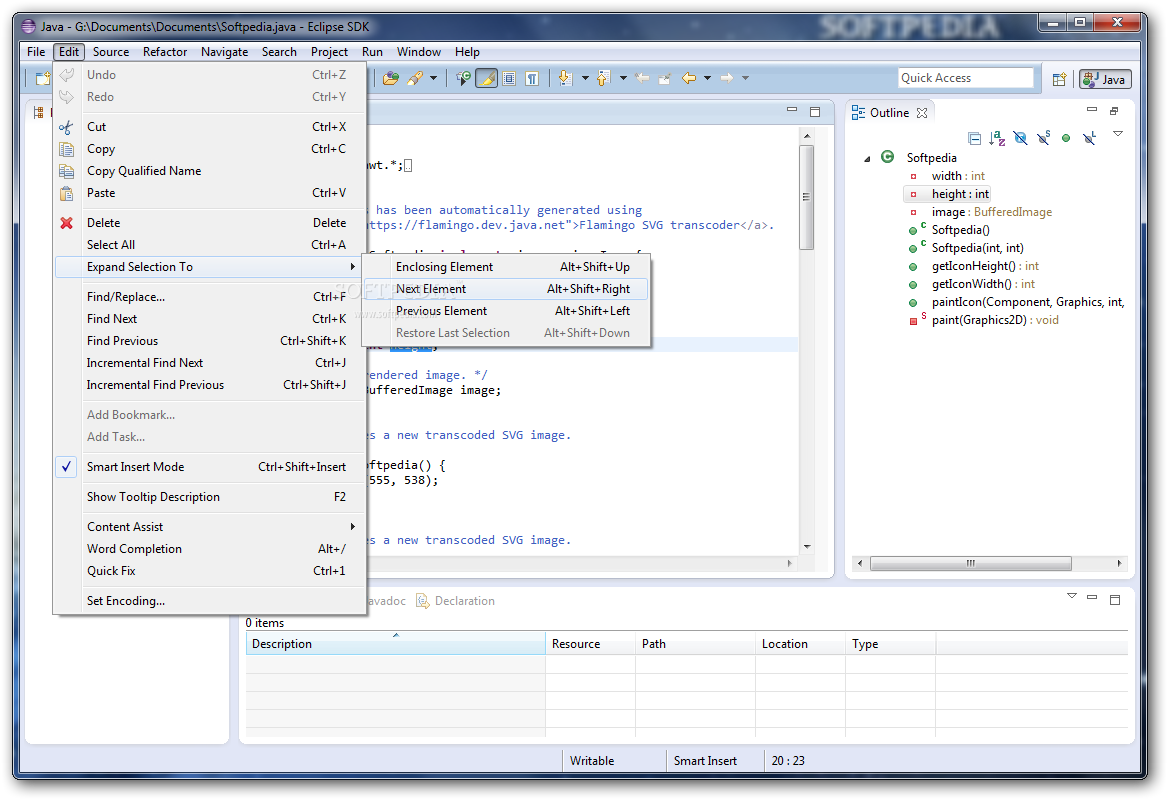The width and height of the screenshot is (1168, 800).
Task: Minimize the bottom panel
Action: coord(1092,597)
